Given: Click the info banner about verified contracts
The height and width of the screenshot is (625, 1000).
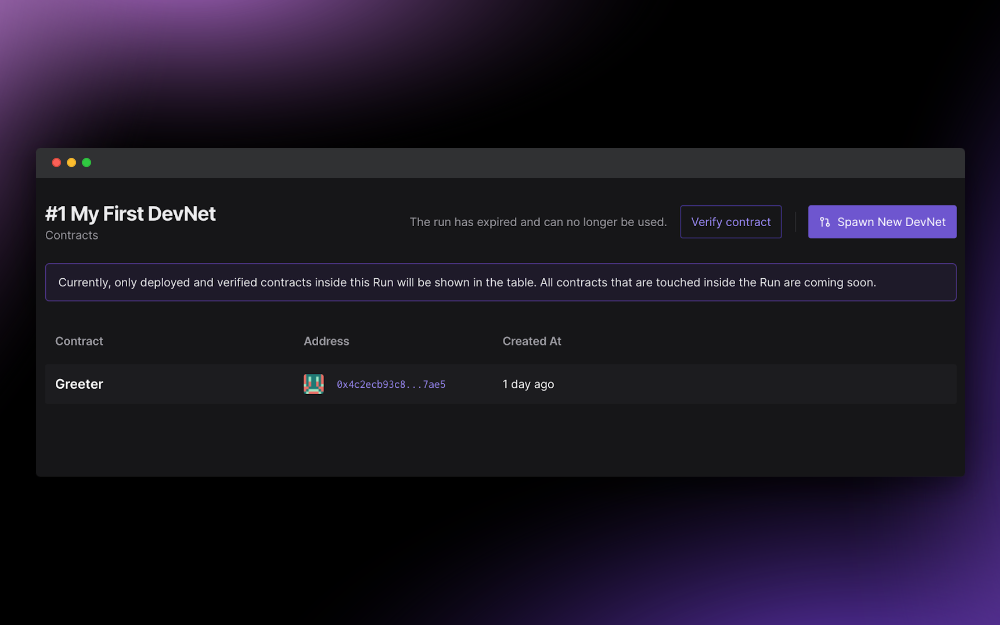Looking at the screenshot, I should pyautogui.click(x=501, y=282).
